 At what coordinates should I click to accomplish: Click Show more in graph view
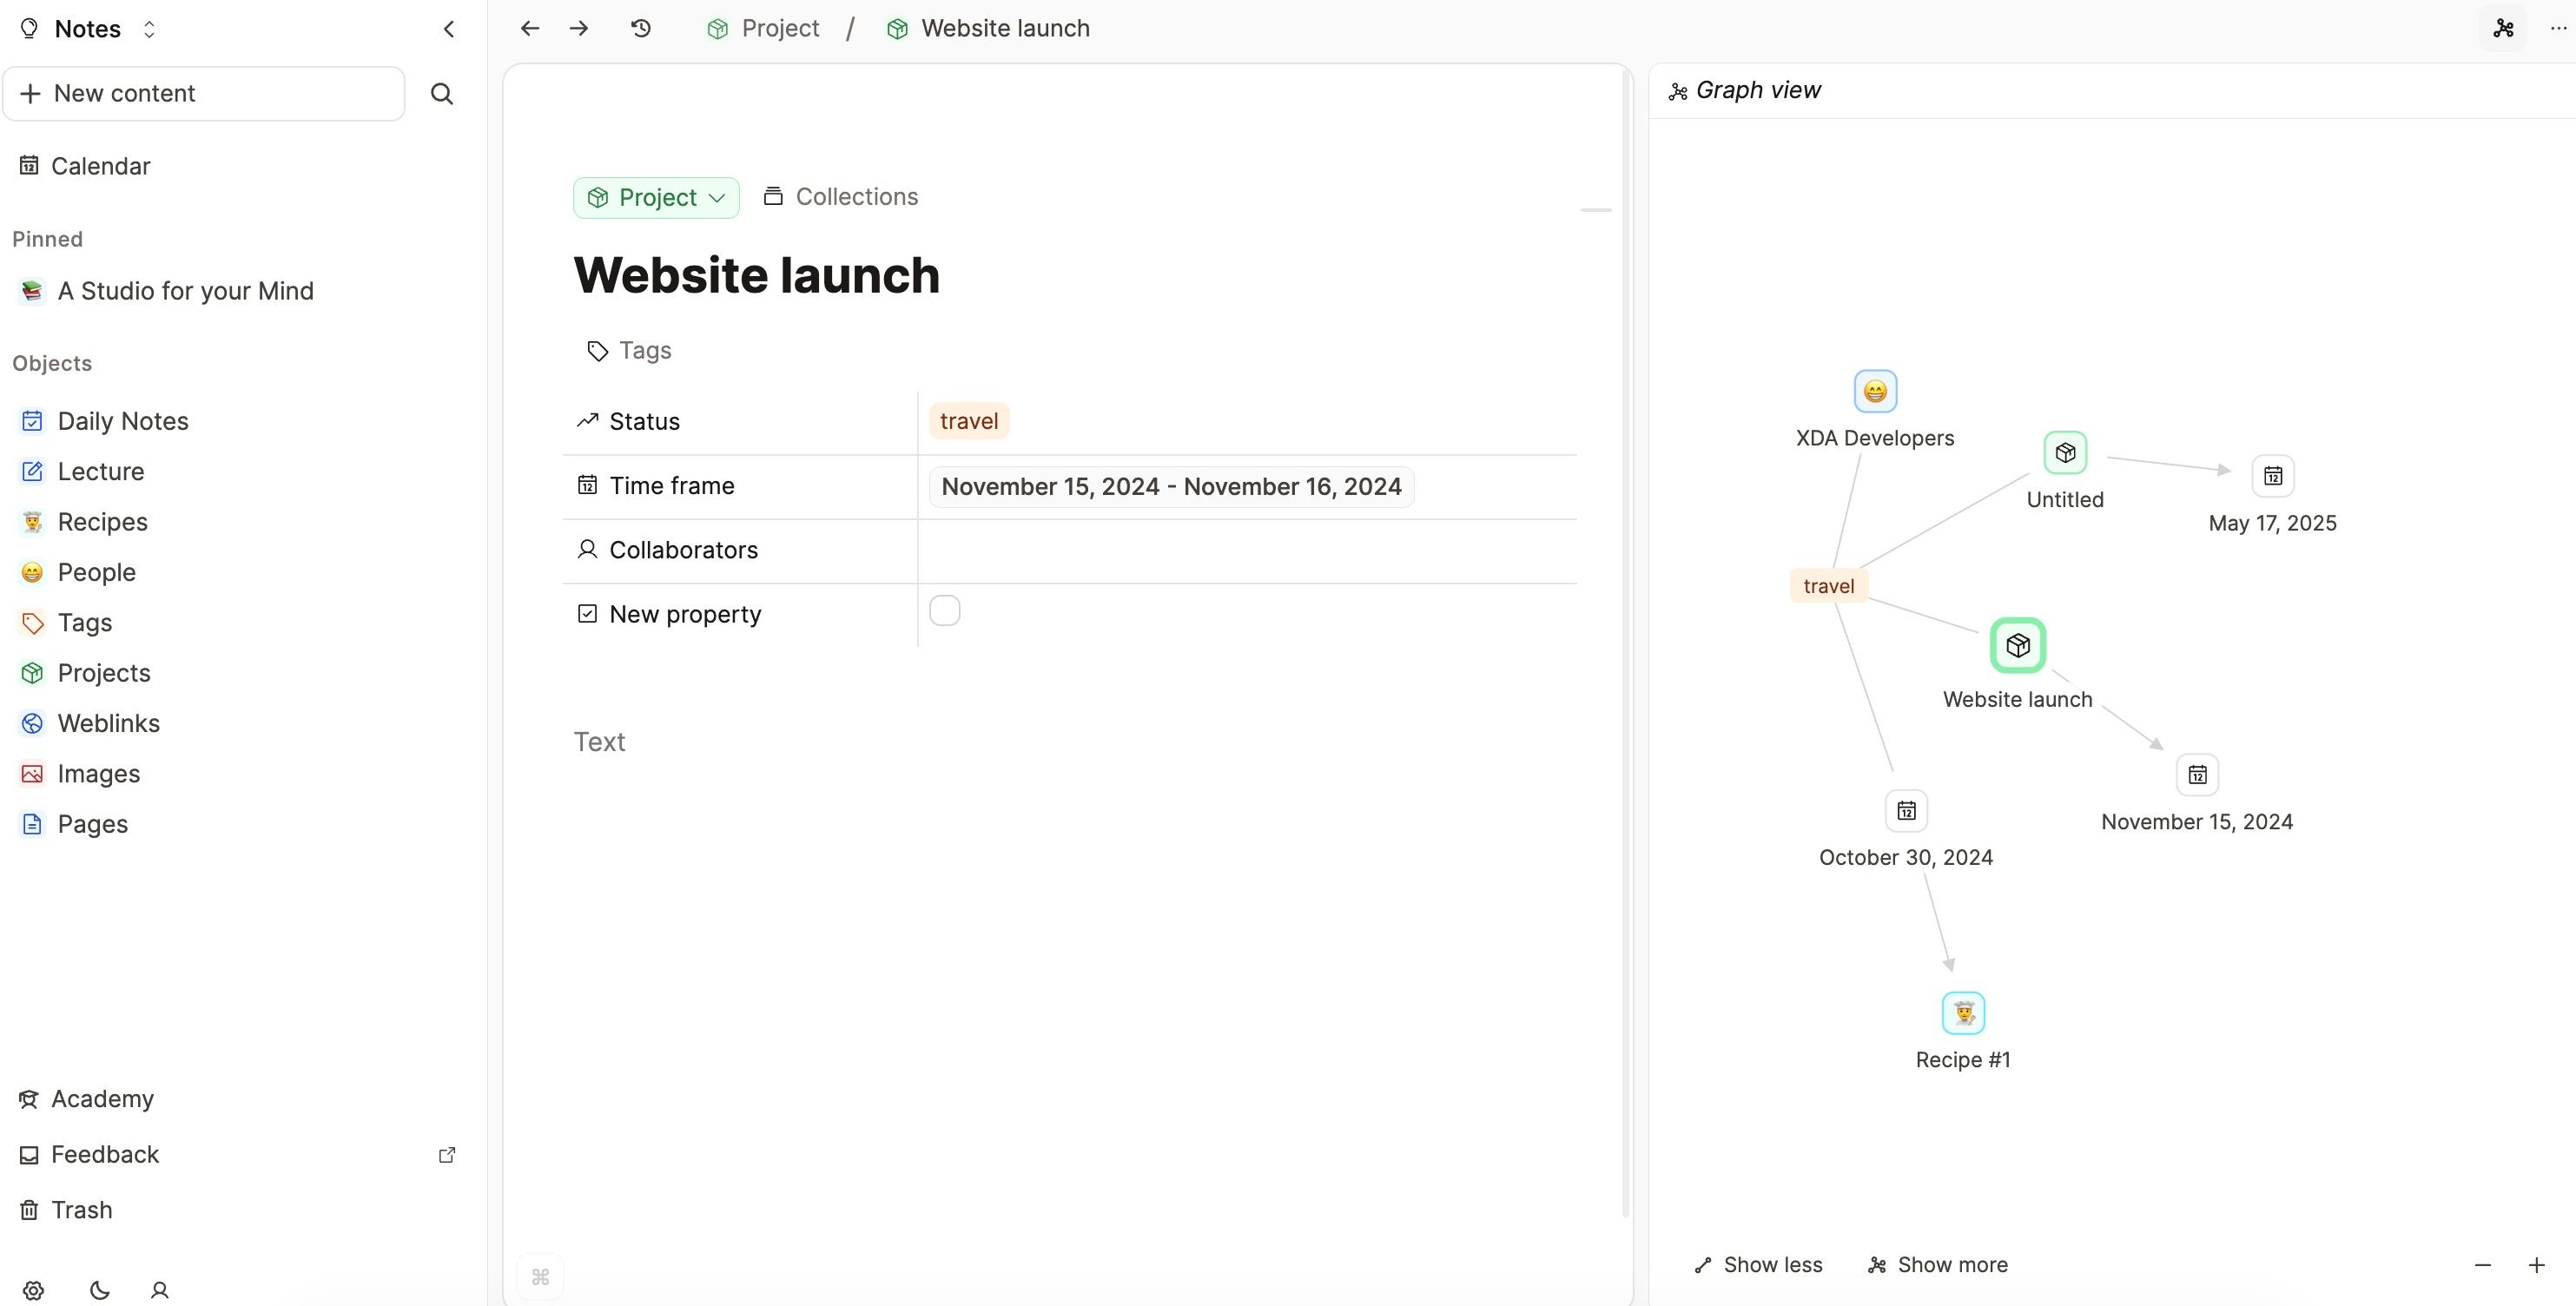tap(1937, 1265)
